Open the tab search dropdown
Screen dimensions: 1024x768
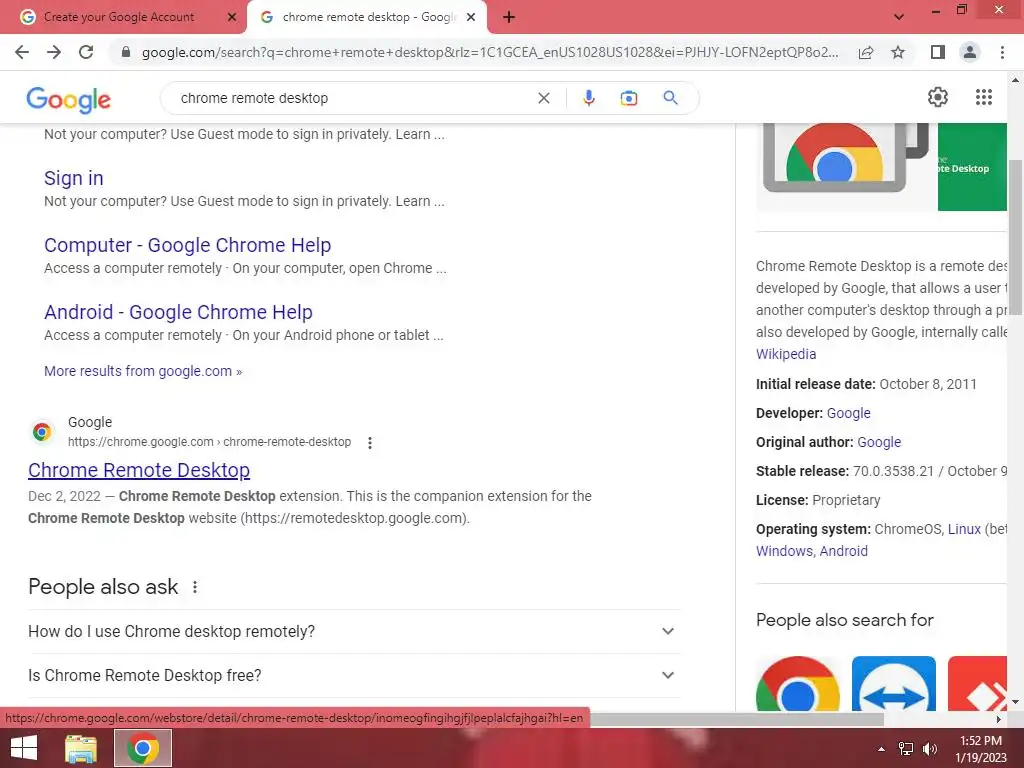(899, 17)
